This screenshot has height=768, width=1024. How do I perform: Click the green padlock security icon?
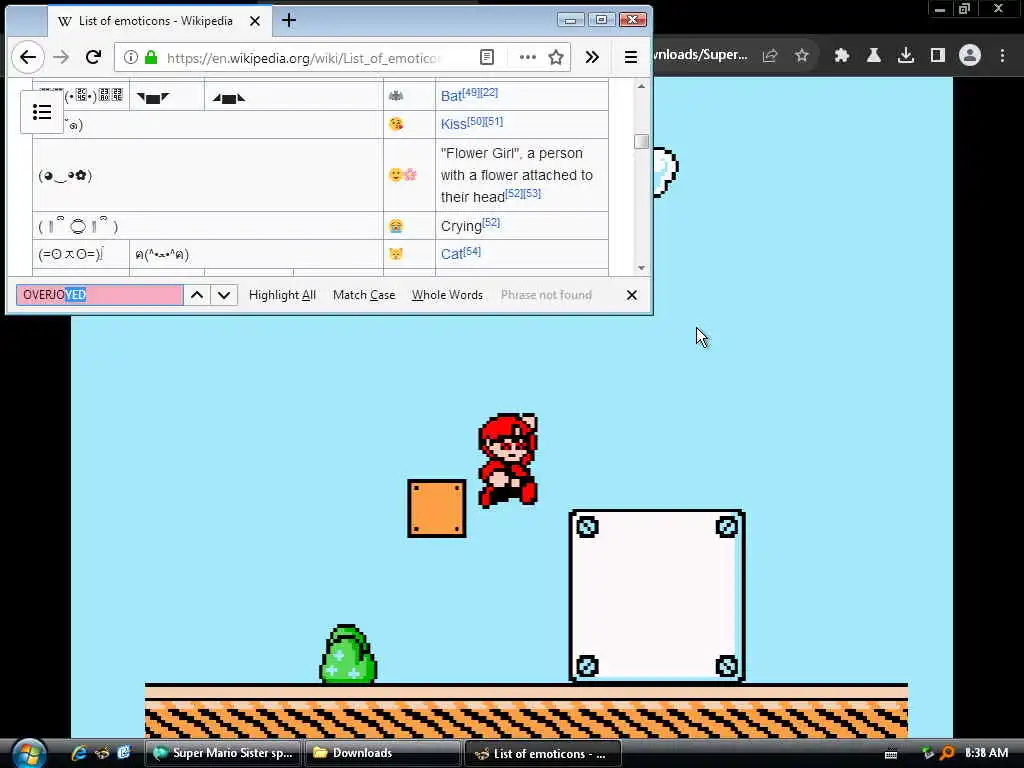point(151,57)
